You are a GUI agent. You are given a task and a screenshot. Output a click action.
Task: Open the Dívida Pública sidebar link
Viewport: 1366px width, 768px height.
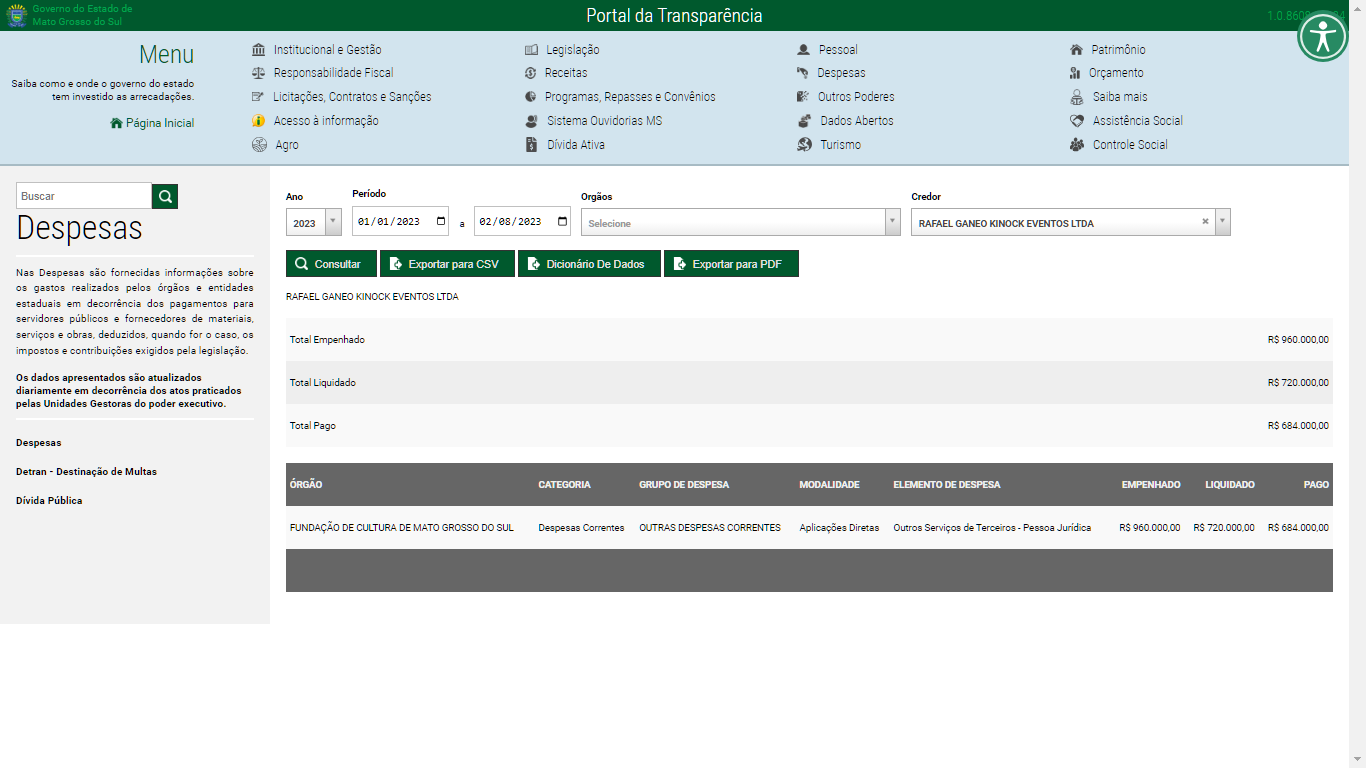49,501
